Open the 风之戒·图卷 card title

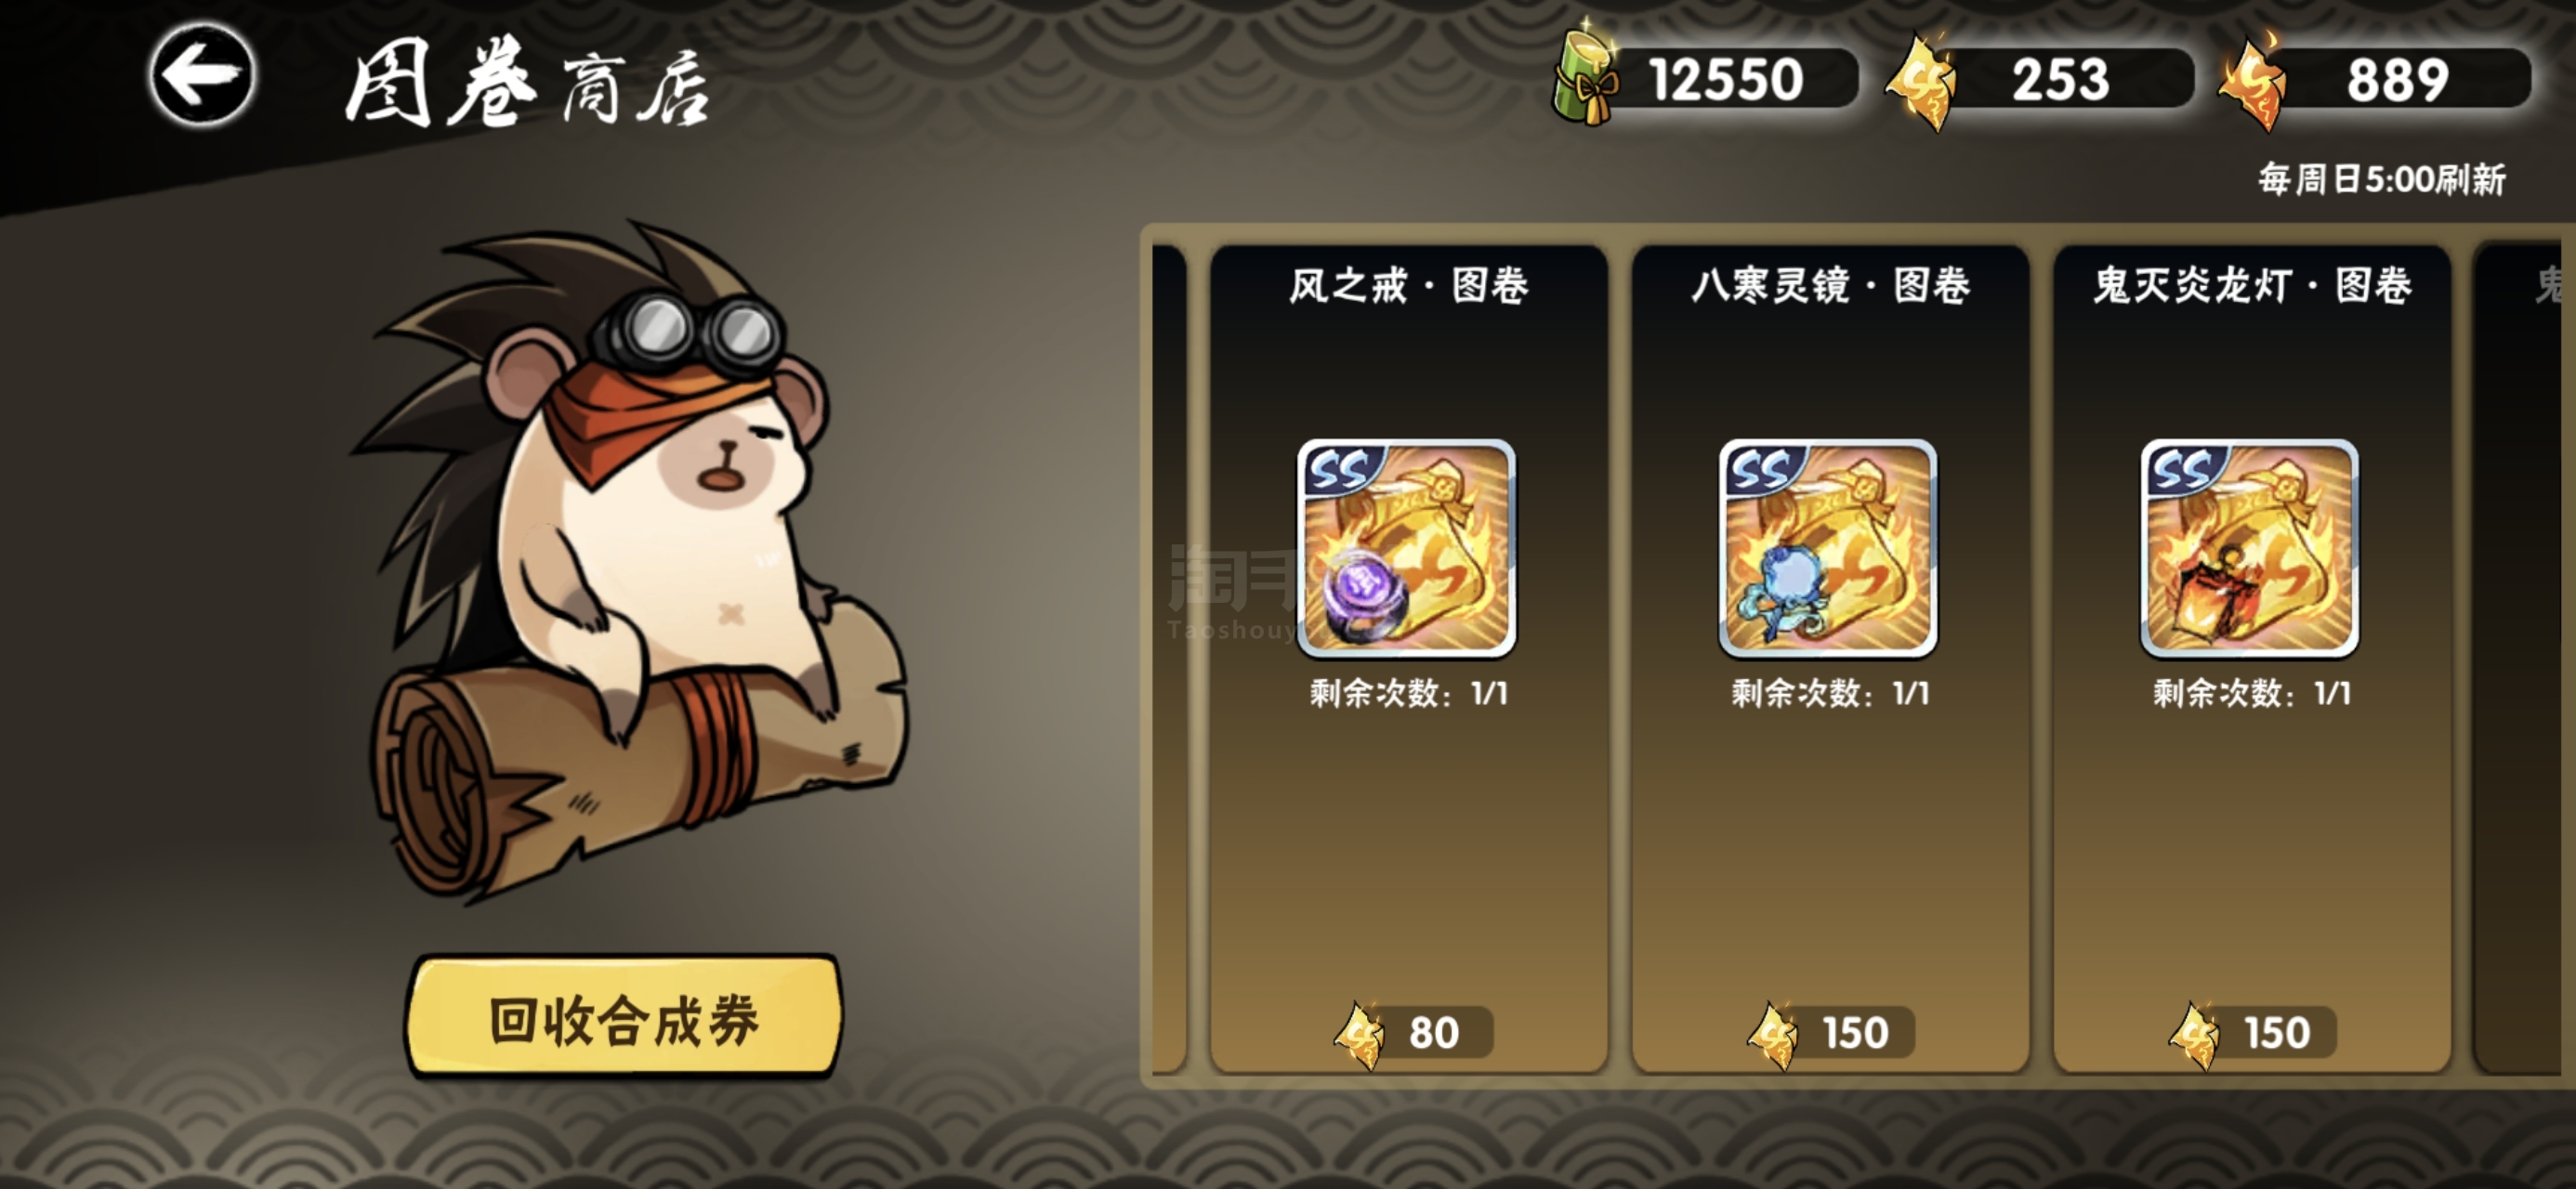pos(1408,286)
